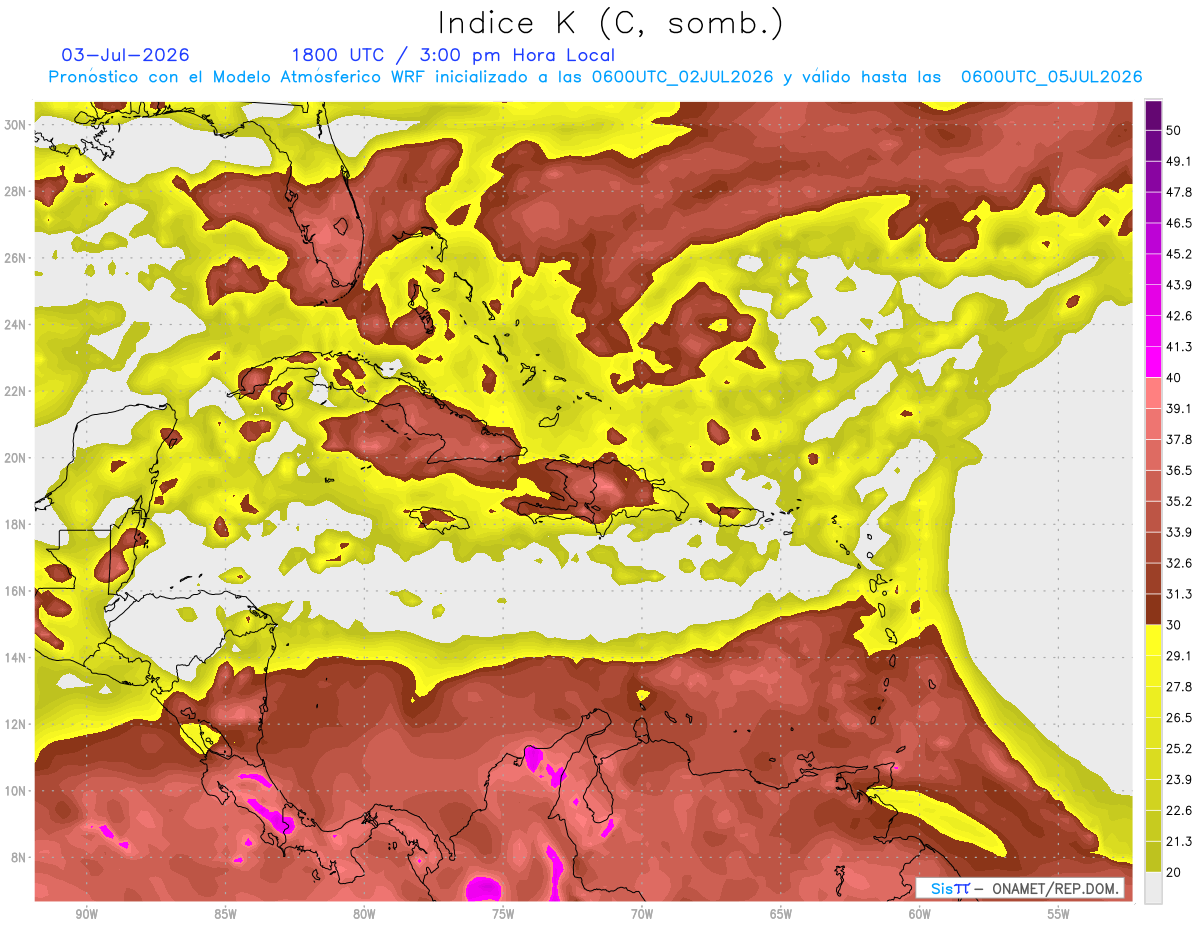Click the latitude label "26N"
Viewport: 1200px width, 927px height.
(x=15, y=258)
